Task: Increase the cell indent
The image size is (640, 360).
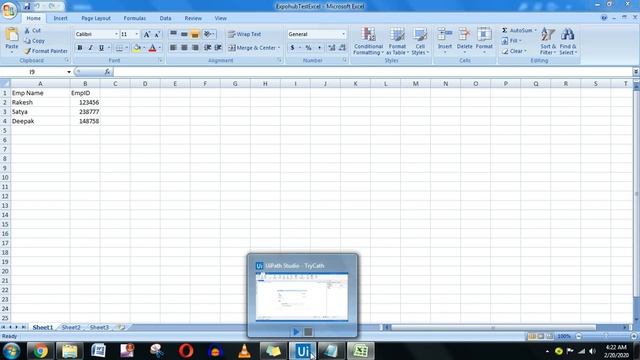Action: click(218, 48)
